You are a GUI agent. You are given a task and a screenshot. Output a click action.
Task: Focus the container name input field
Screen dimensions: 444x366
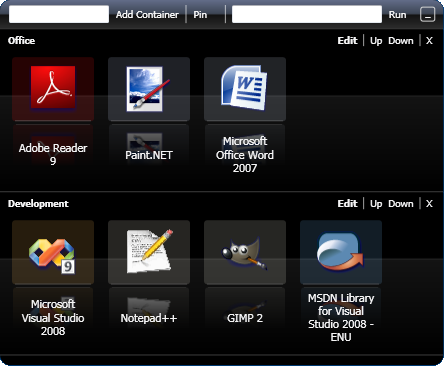point(59,14)
